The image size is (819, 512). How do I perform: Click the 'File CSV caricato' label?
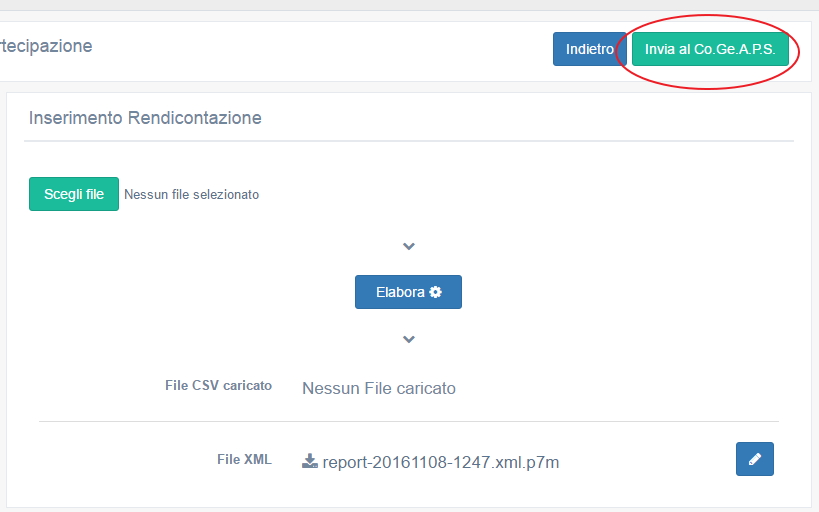click(x=218, y=386)
